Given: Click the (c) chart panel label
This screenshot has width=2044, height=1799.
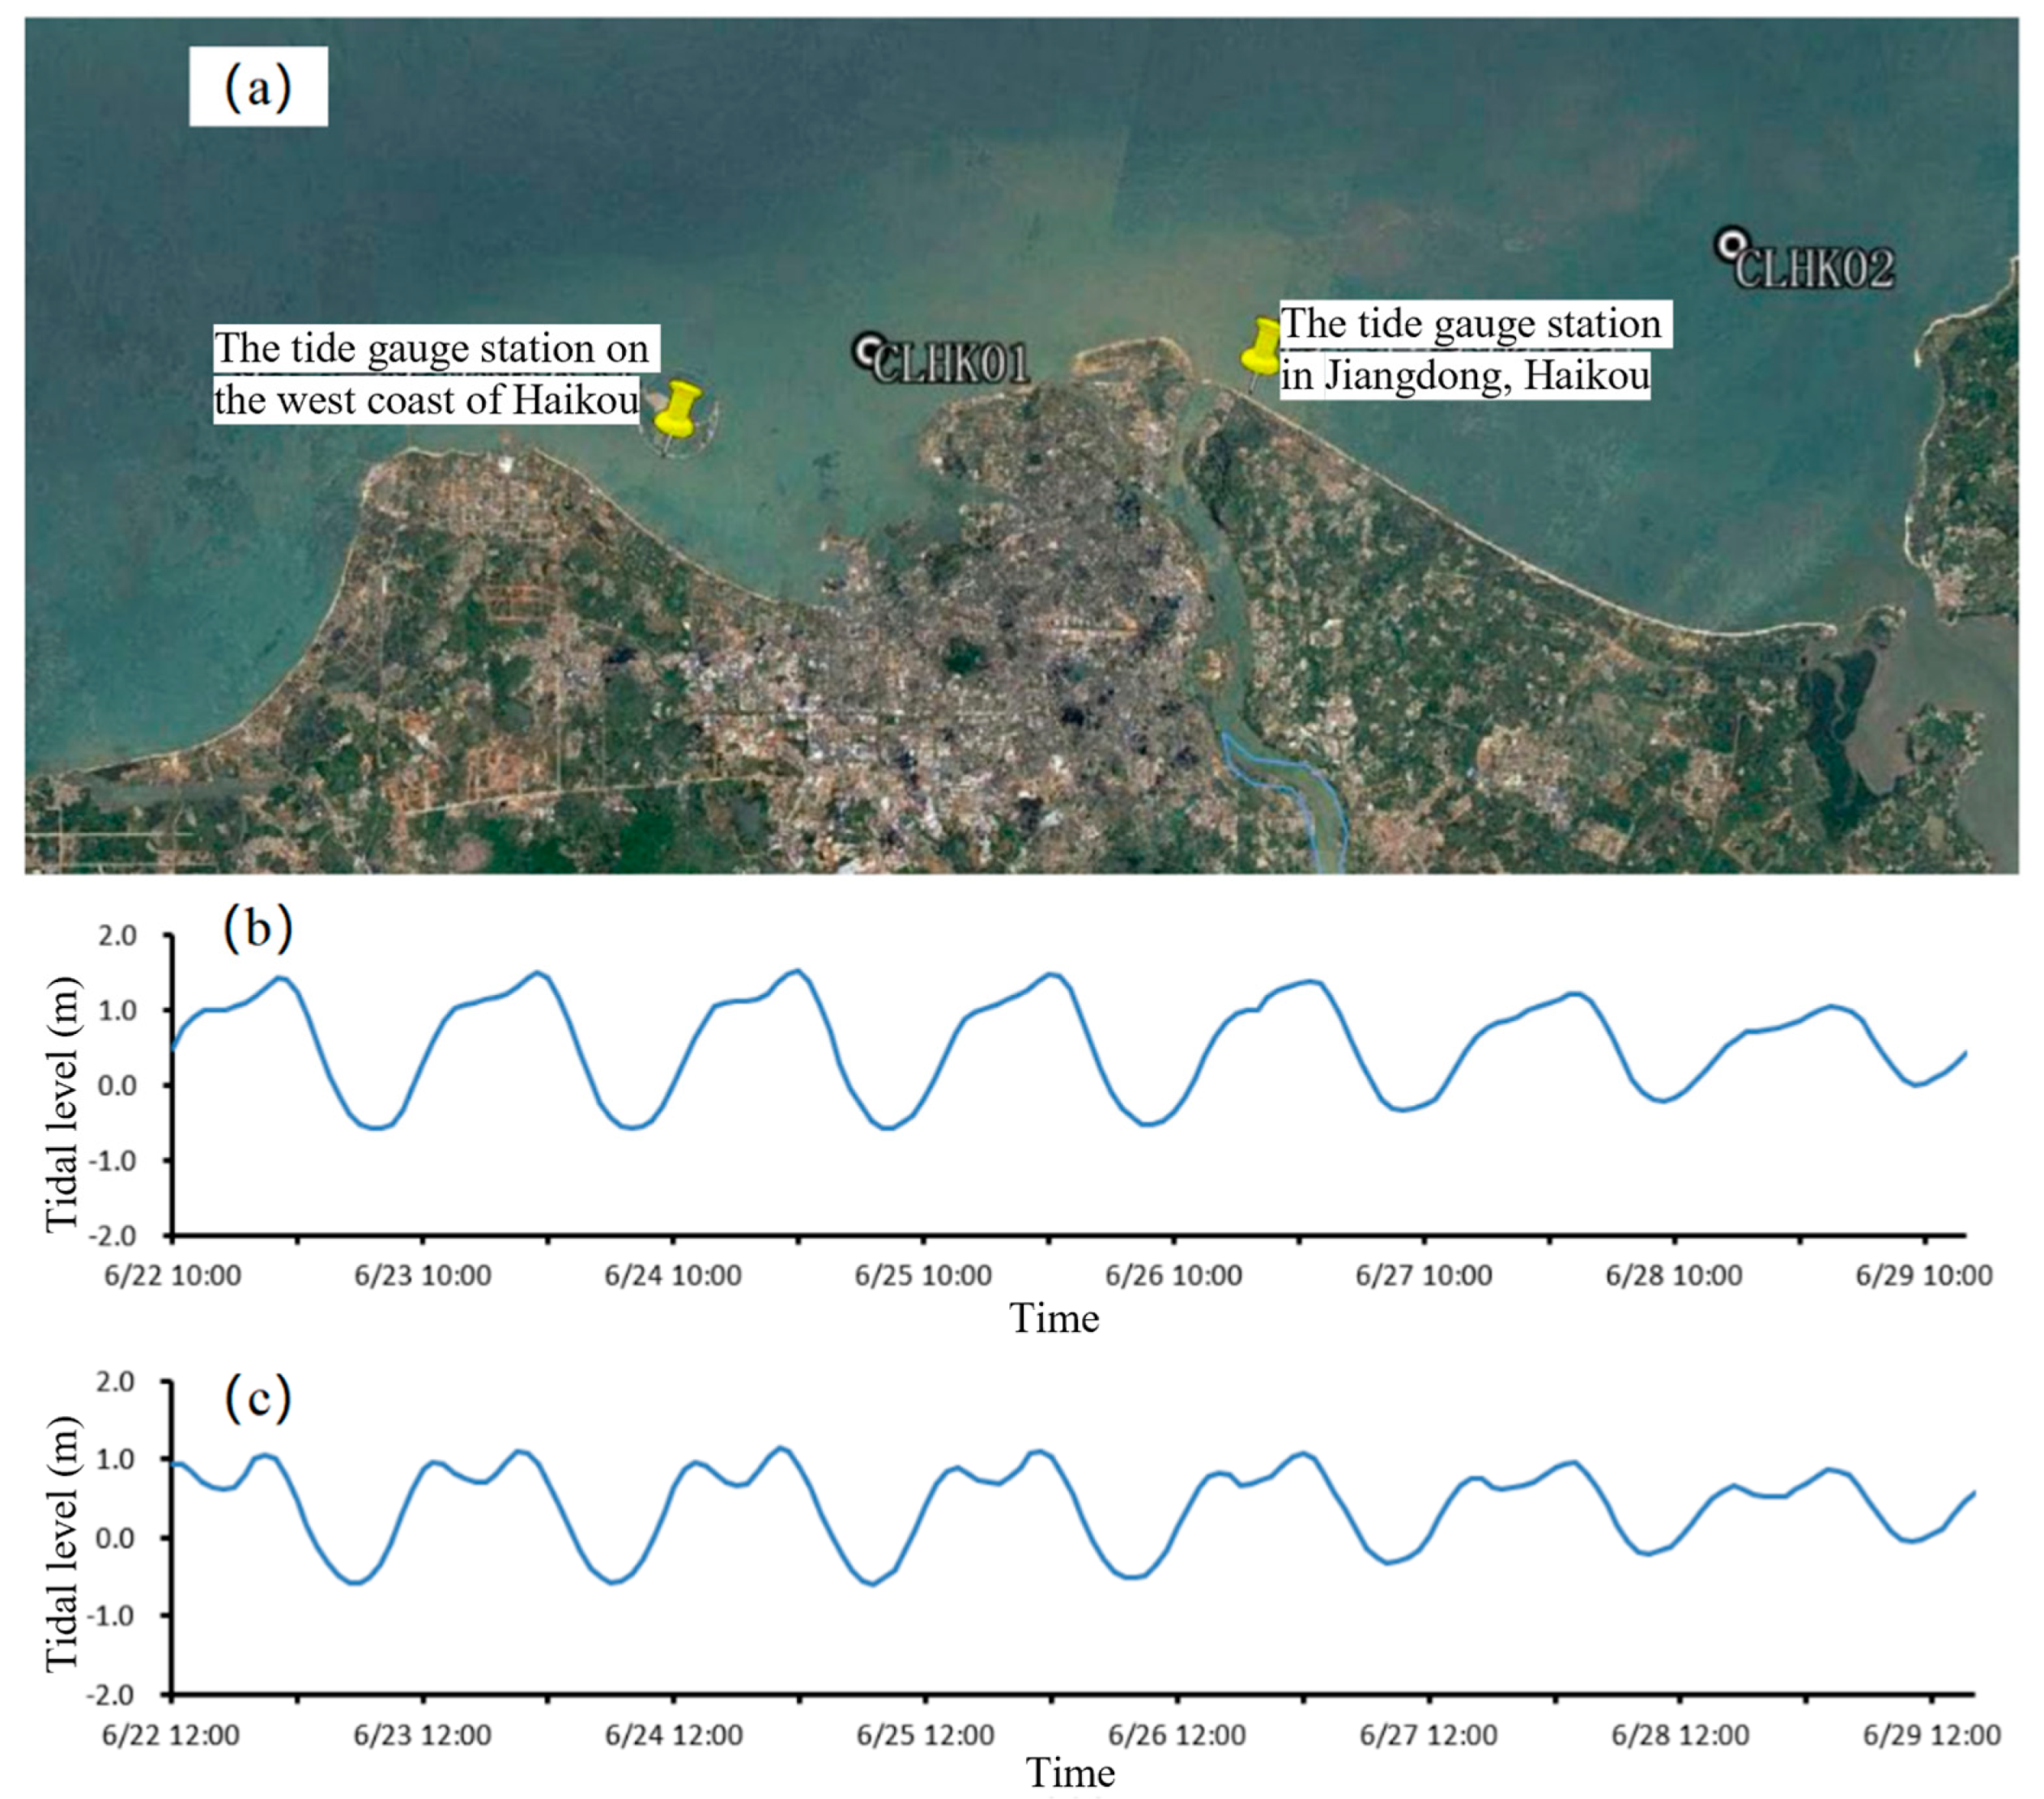Looking at the screenshot, I should [x=258, y=1398].
